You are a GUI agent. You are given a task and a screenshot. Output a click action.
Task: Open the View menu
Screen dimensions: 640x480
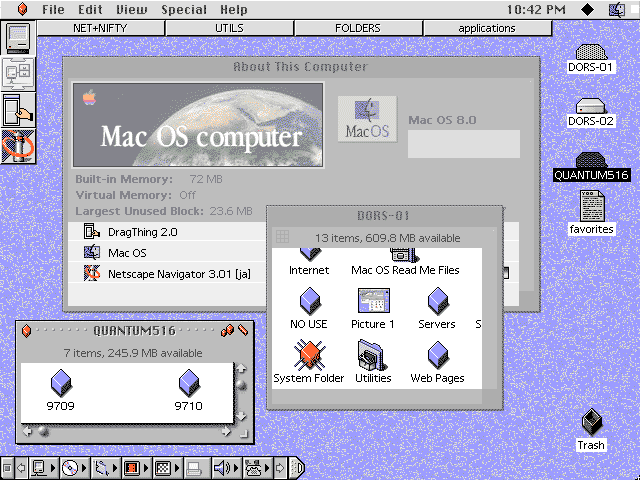click(x=133, y=9)
